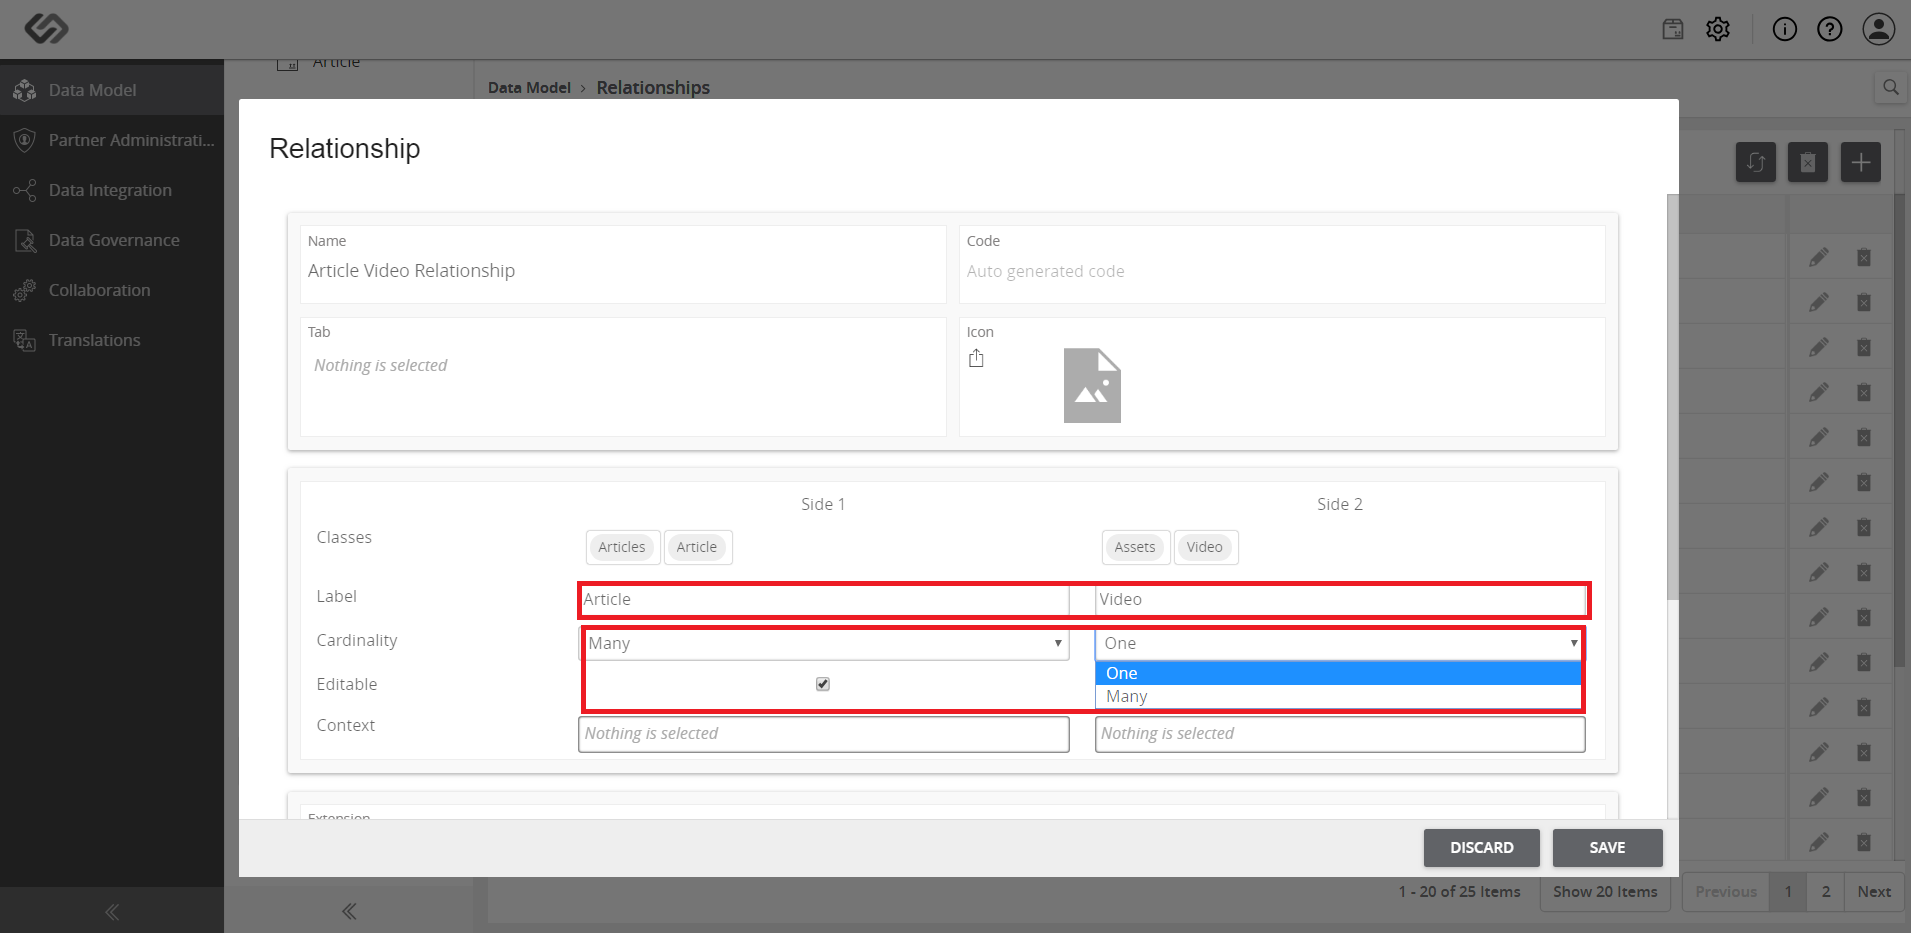Click the DISCARD button
Image resolution: width=1911 pixels, height=933 pixels.
(1482, 848)
